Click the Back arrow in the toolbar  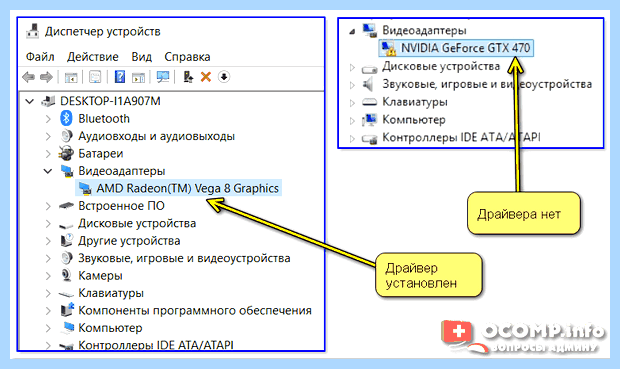(x=28, y=77)
